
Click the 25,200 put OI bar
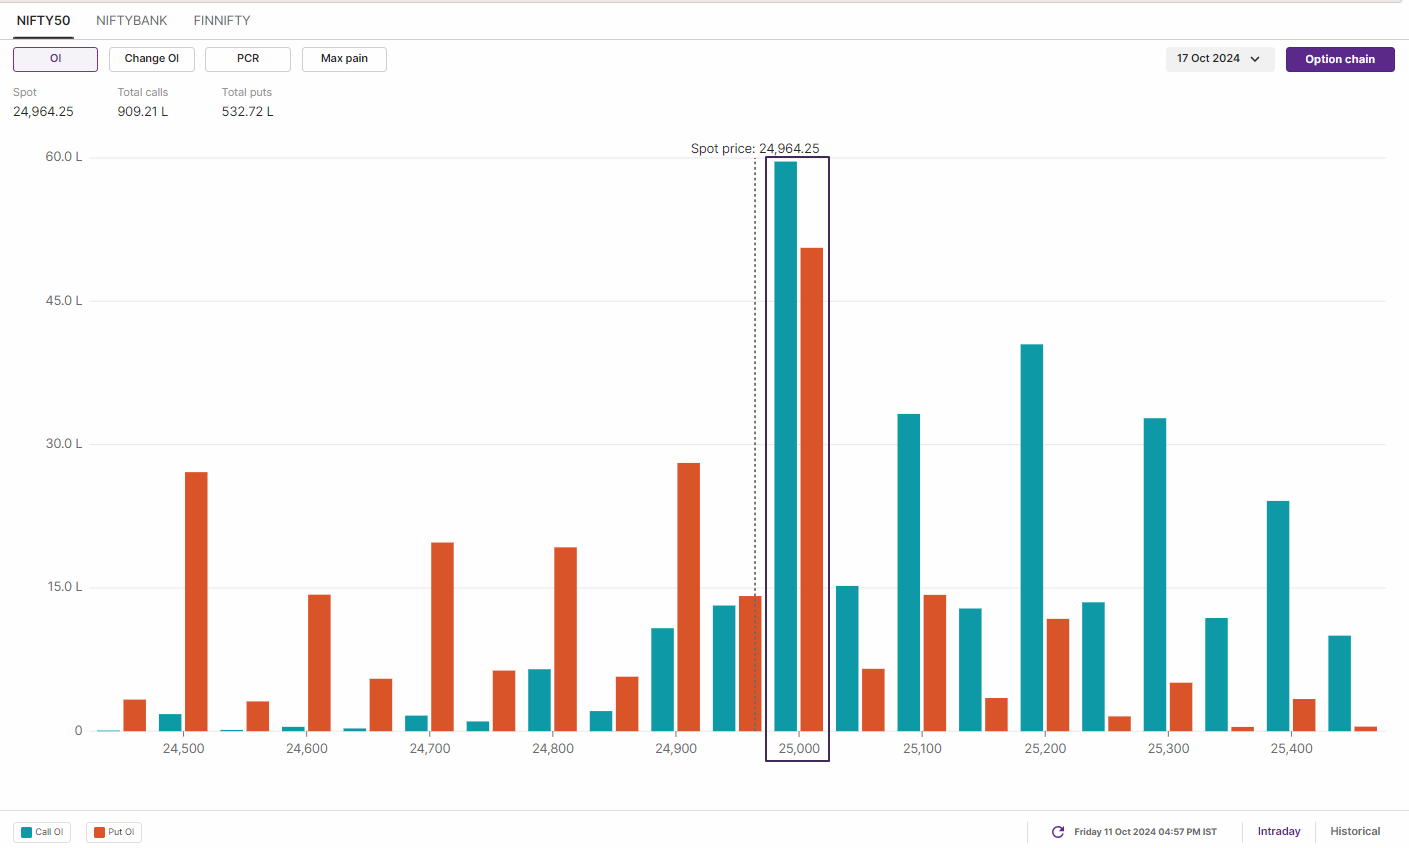click(x=1058, y=675)
